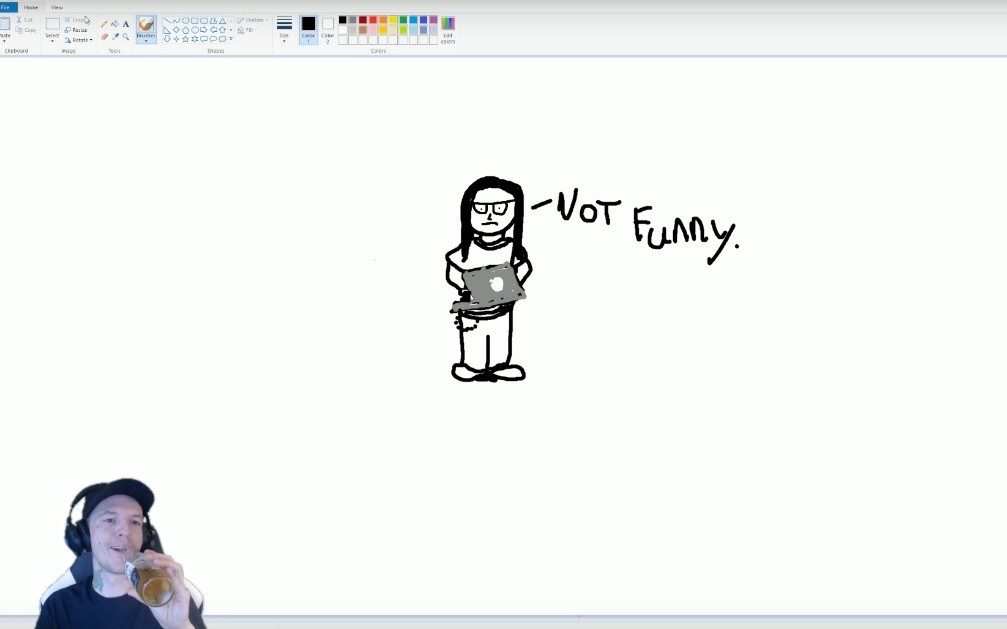Choose the Oval shape
The width and height of the screenshot is (1007, 629).
[x=186, y=21]
